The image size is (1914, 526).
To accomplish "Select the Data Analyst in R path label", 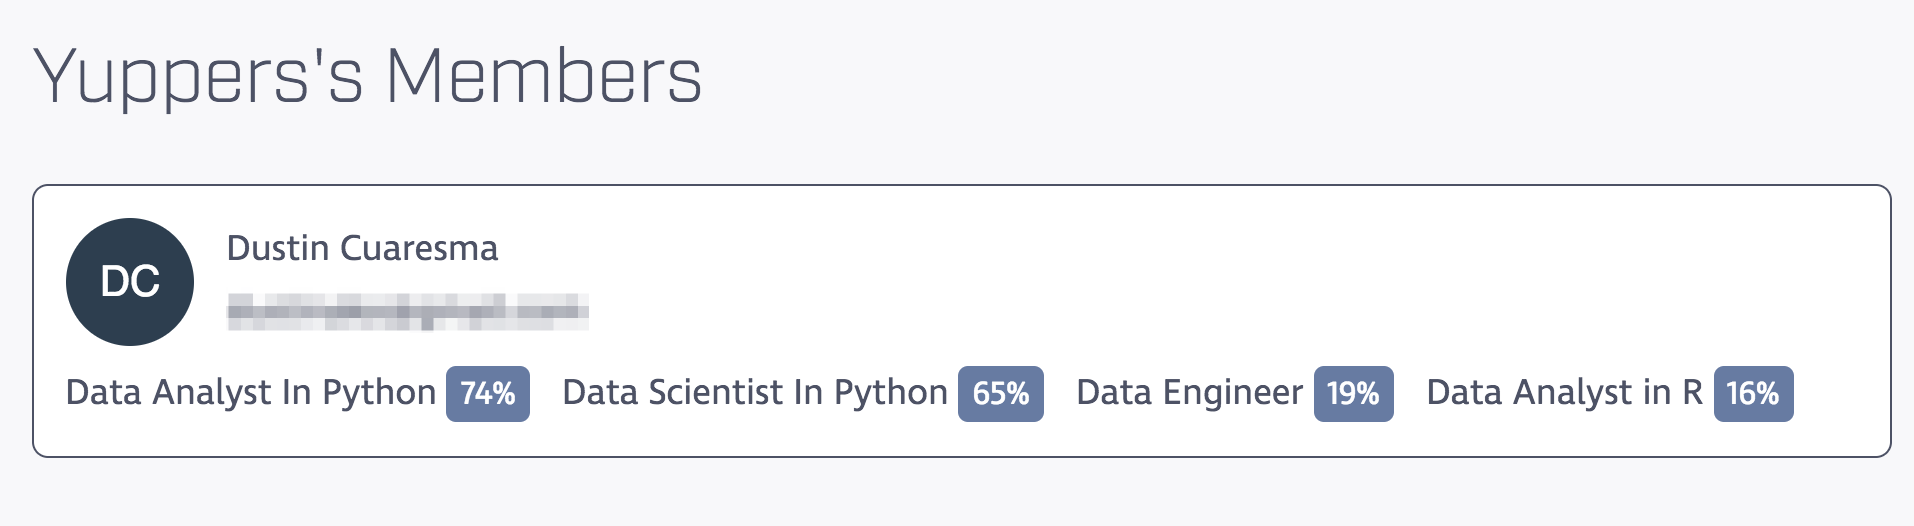I will [x=1564, y=393].
